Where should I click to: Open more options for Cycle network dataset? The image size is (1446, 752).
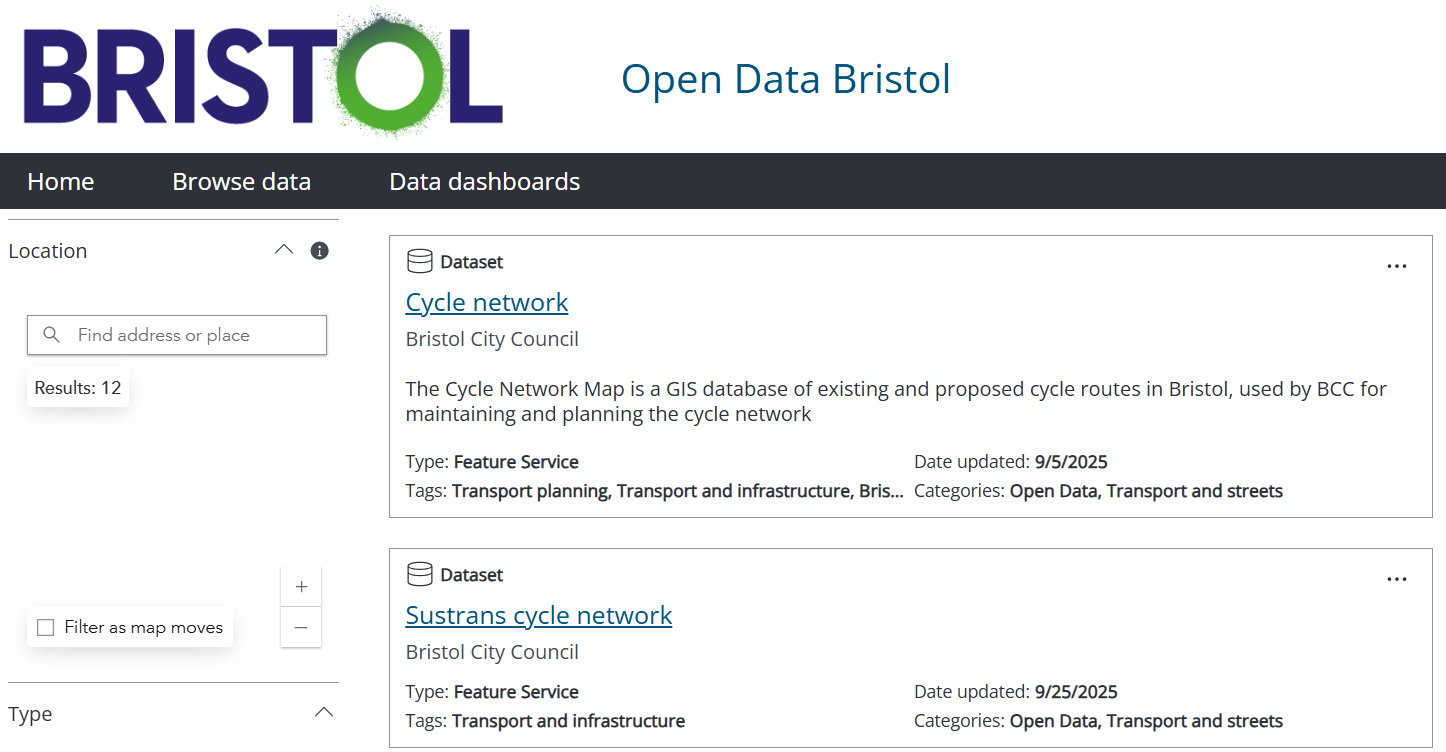click(x=1397, y=266)
